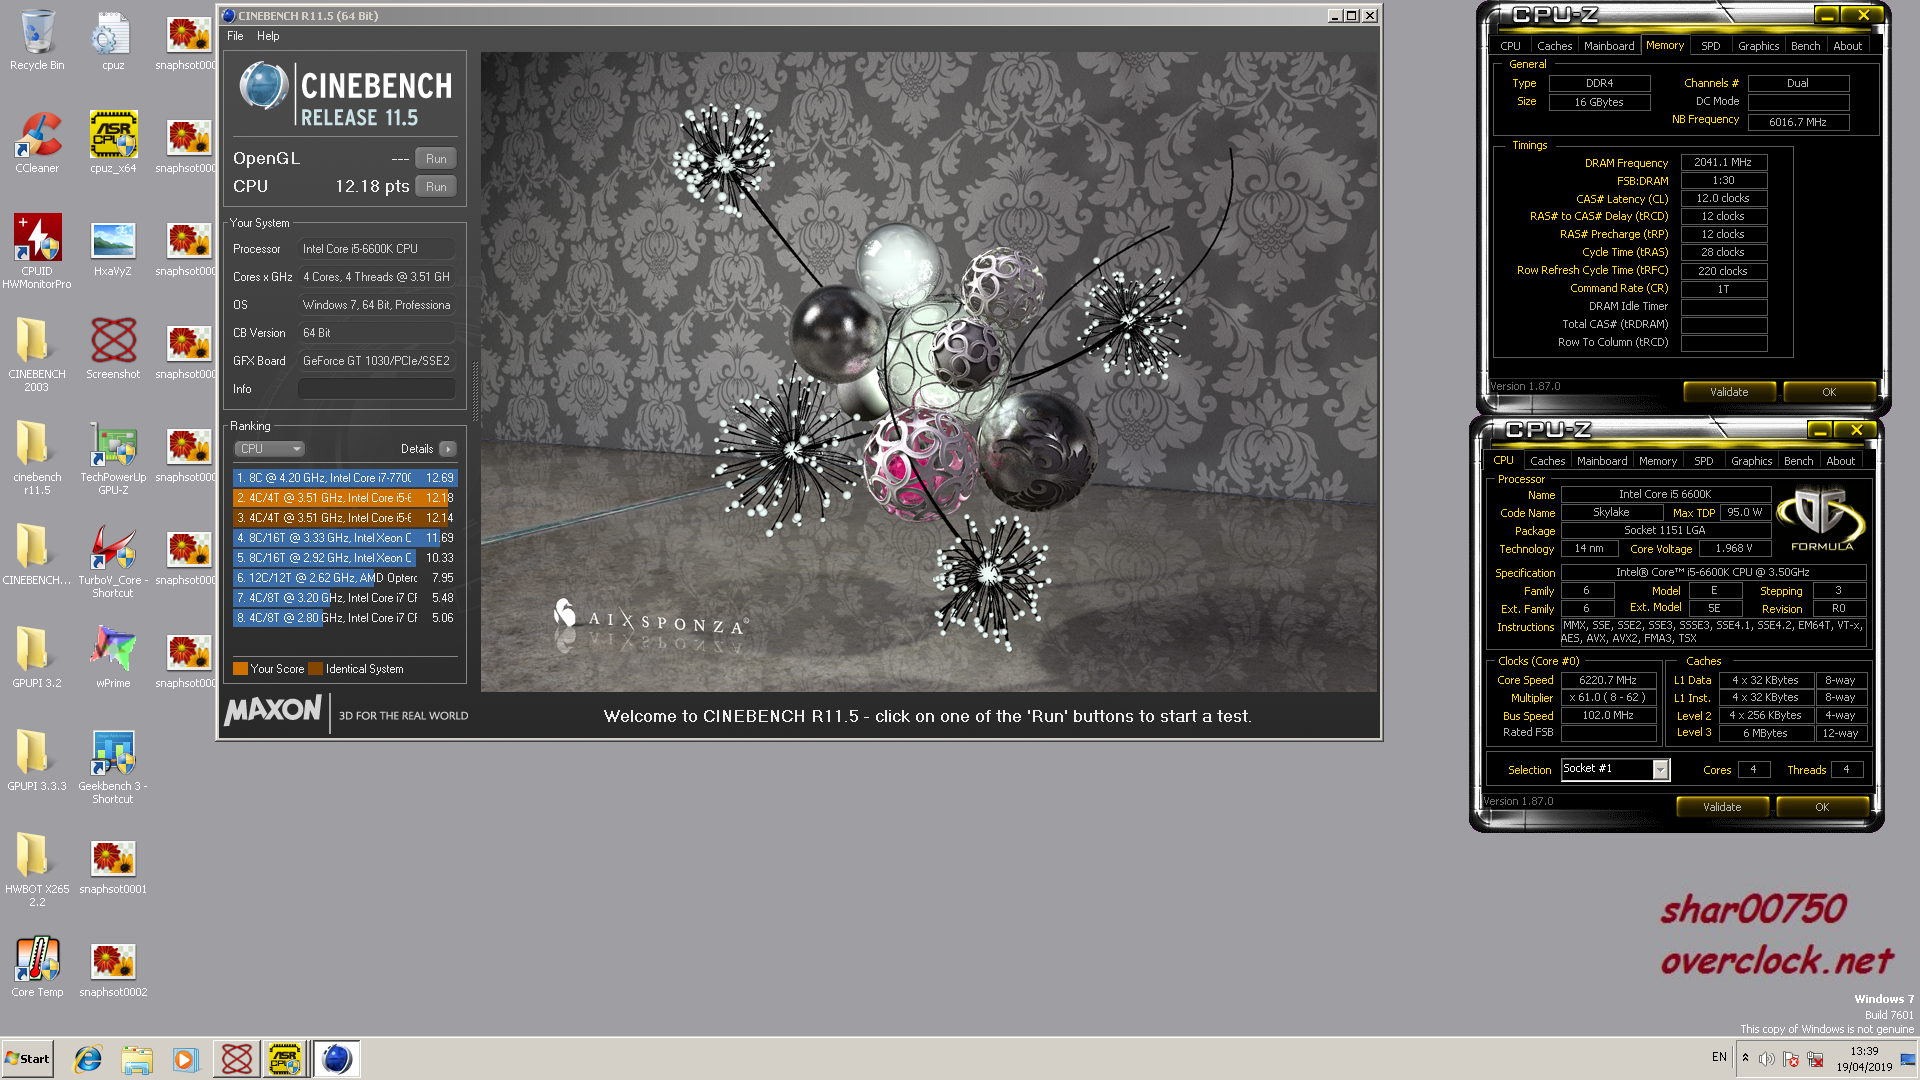Switch to CPU tab in upper CPU-Z
The image size is (1920, 1080).
point(1510,46)
